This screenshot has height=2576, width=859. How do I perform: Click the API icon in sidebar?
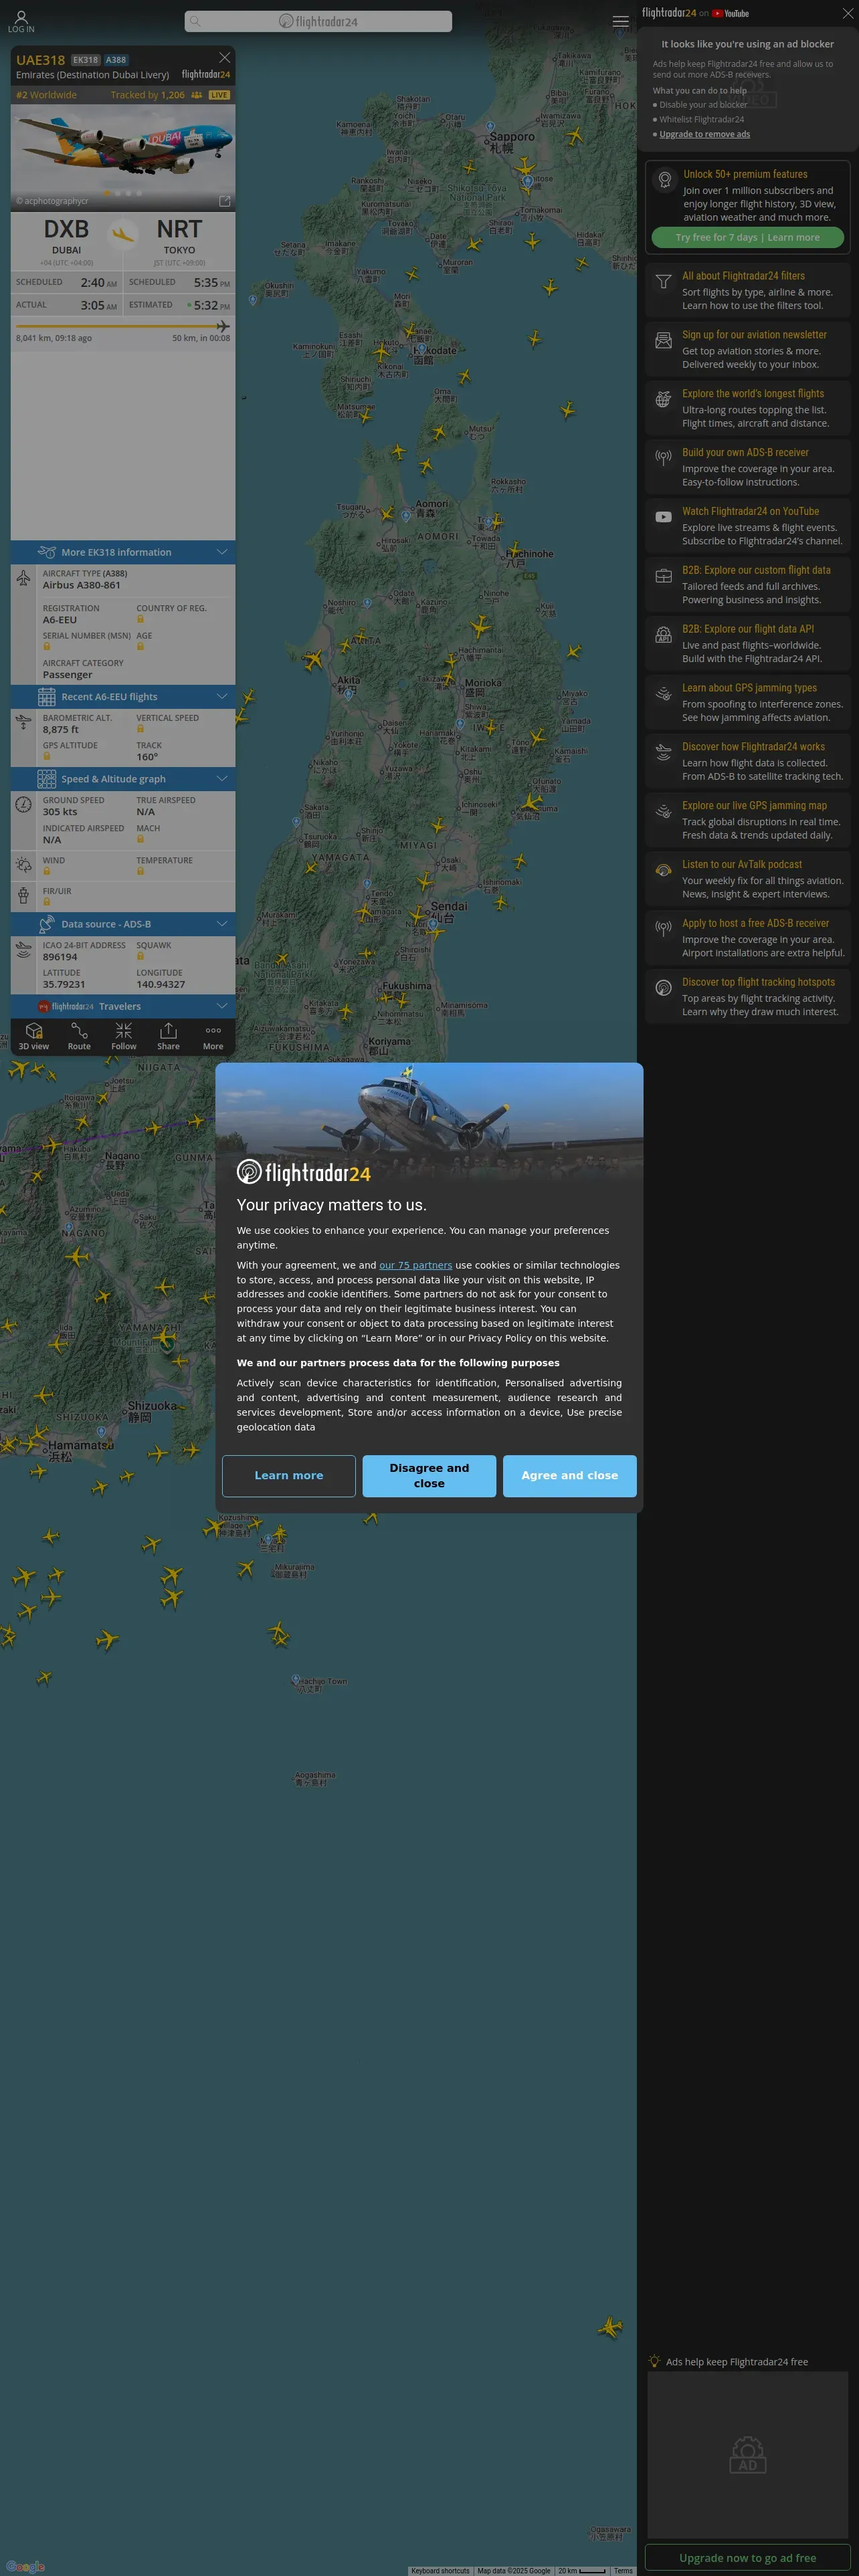point(663,635)
